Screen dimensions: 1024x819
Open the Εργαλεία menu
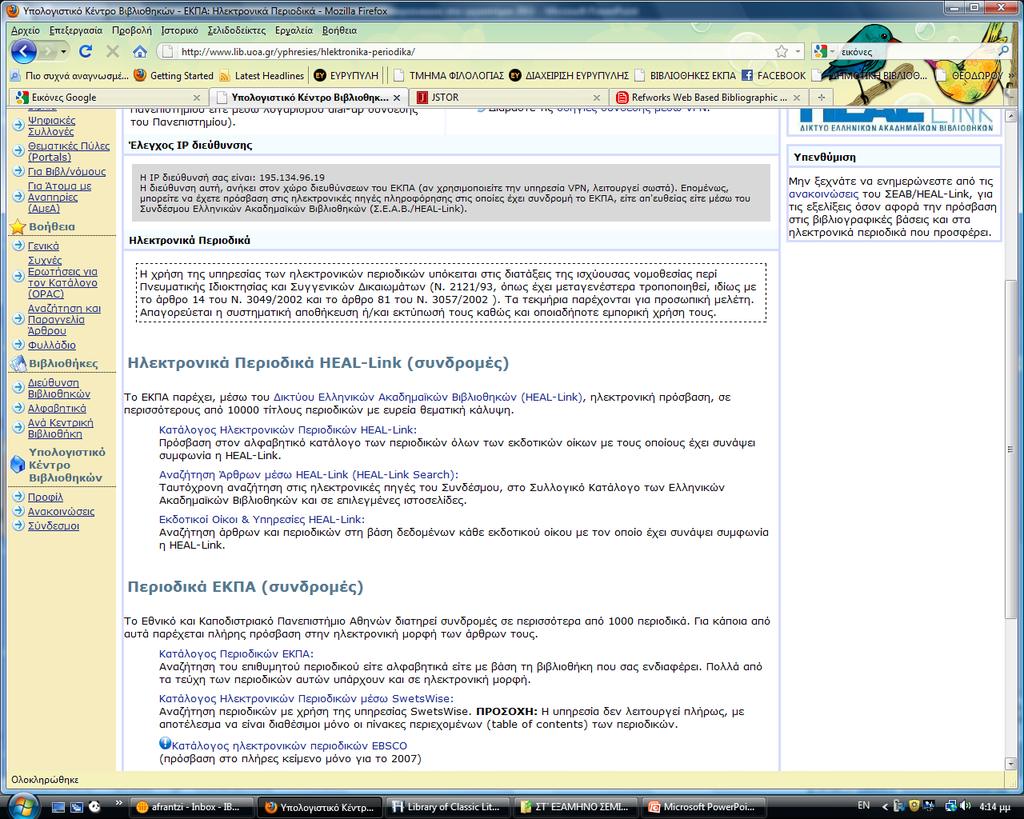tap(294, 30)
